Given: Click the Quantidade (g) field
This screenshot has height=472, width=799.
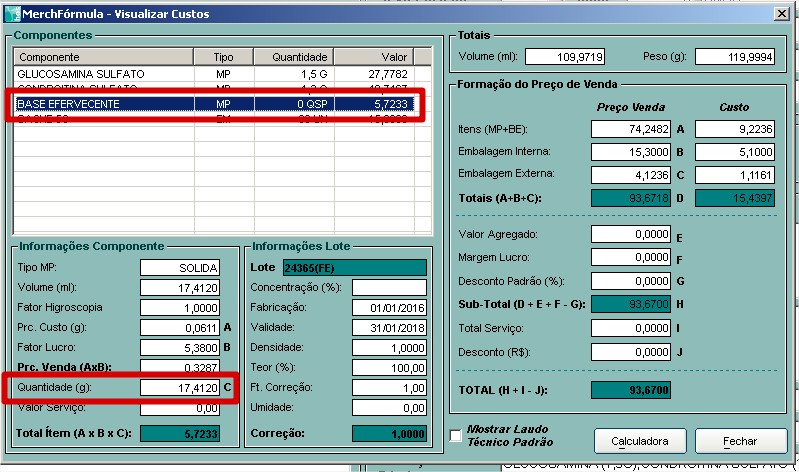Looking at the screenshot, I should [x=180, y=388].
